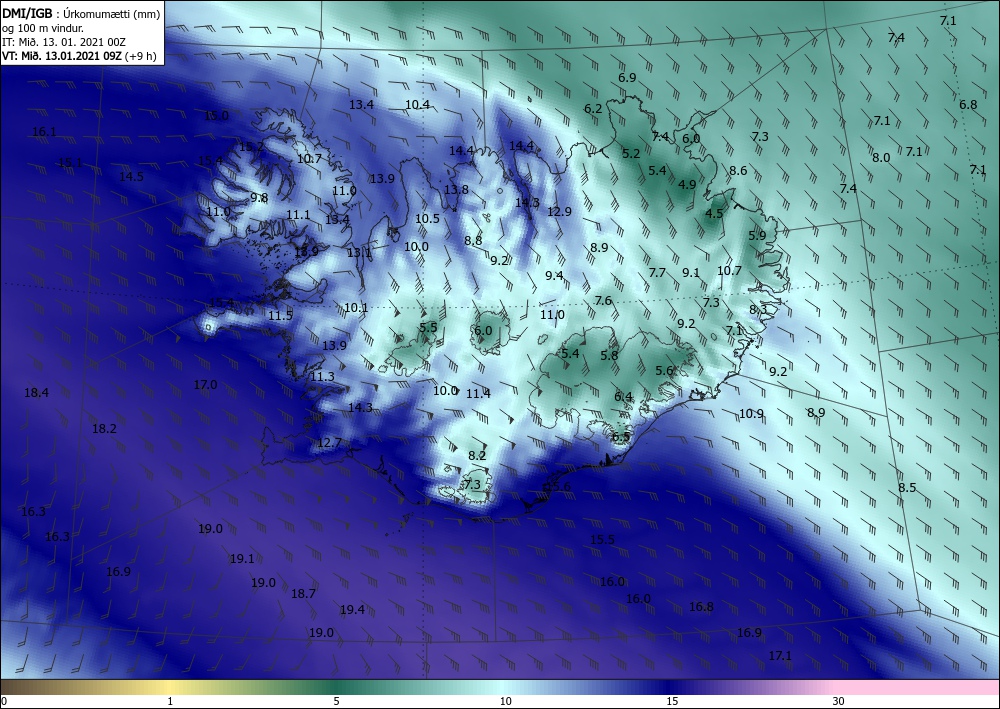This screenshot has height=709, width=1000.
Task: Click the 8.6 value on the map
Action: 738,171
